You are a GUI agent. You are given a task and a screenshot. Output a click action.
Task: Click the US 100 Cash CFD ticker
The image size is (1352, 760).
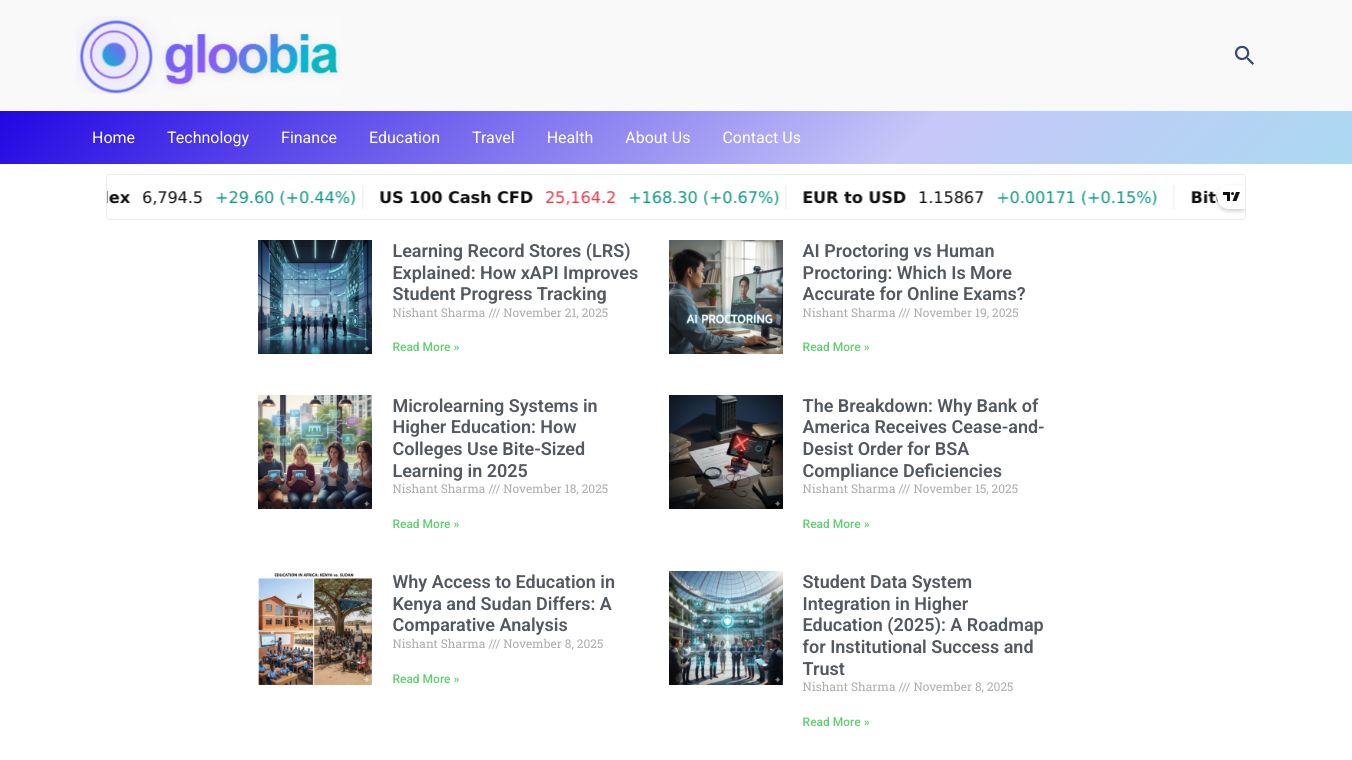tap(456, 198)
